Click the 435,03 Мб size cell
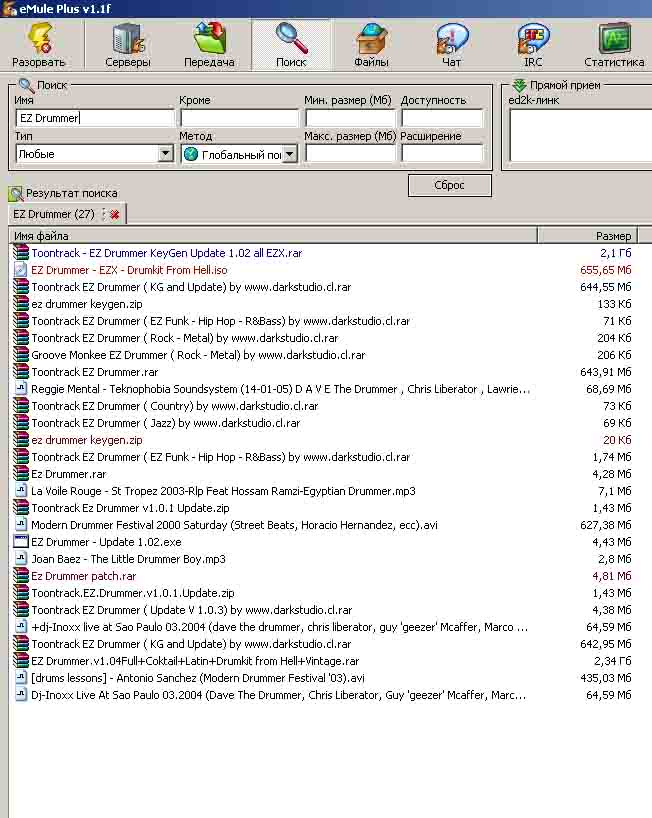Screen dimensions: 652x818 point(606,678)
